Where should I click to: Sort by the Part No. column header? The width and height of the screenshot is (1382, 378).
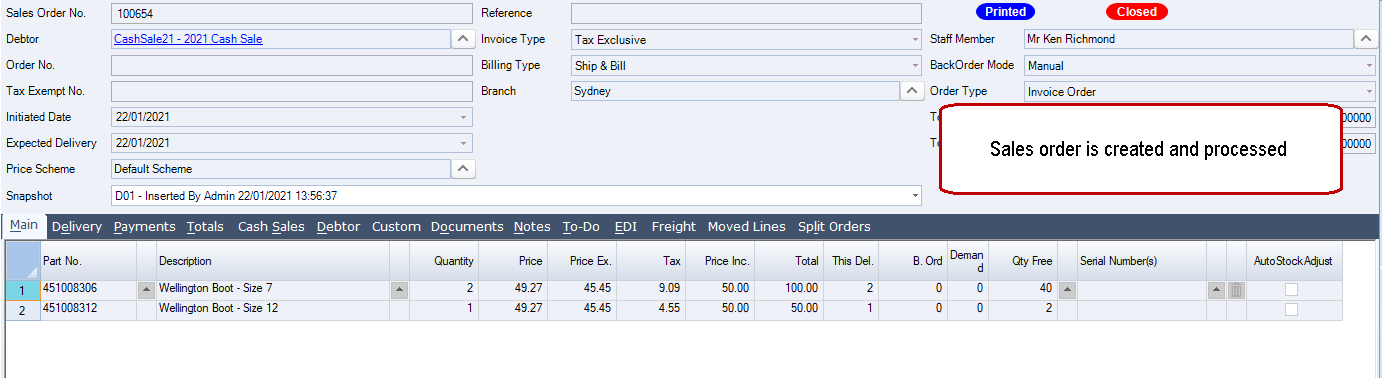click(x=88, y=261)
